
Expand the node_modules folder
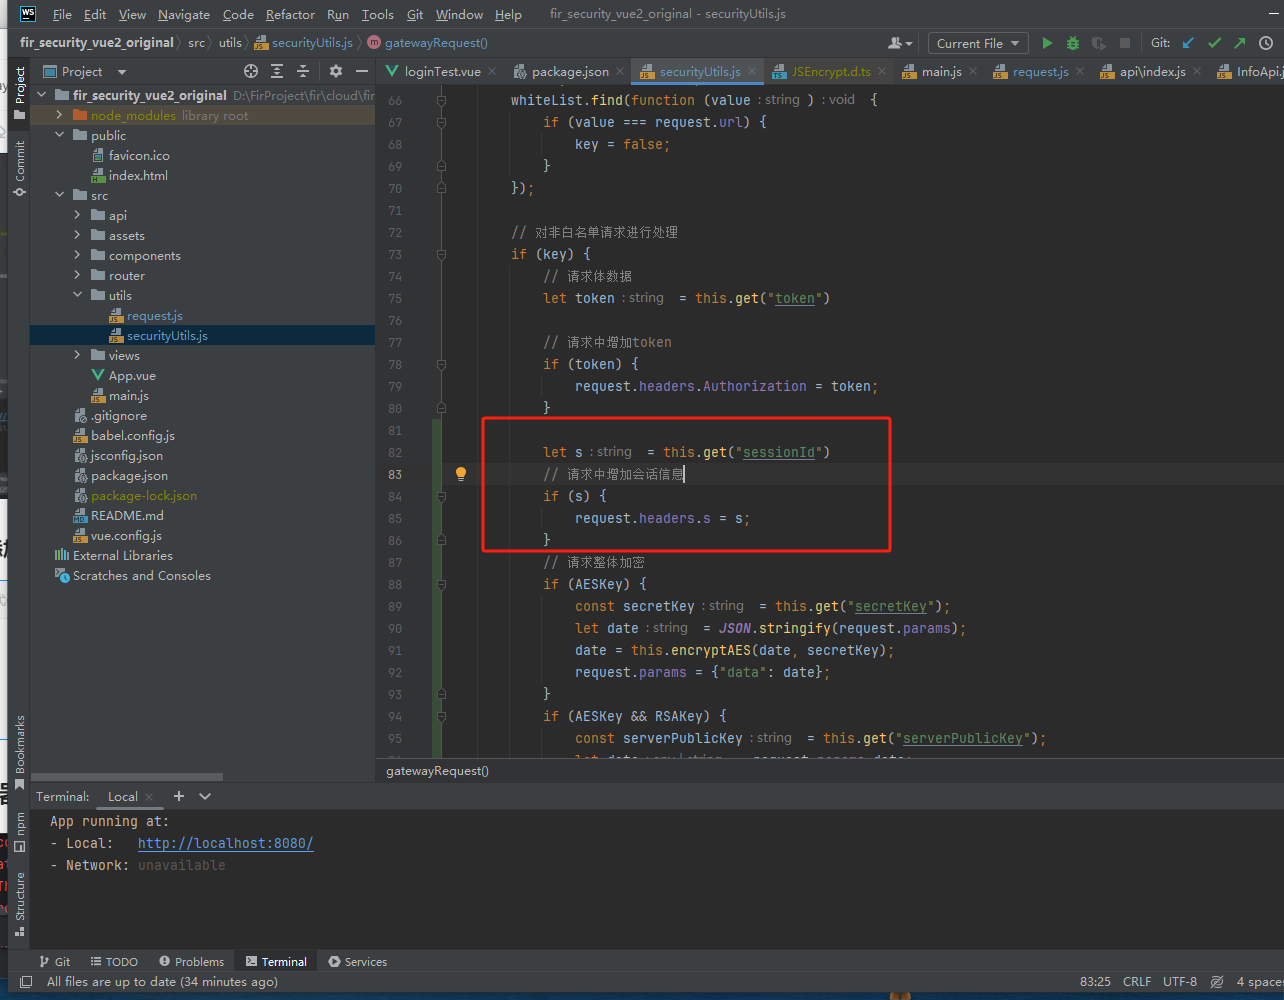point(59,115)
